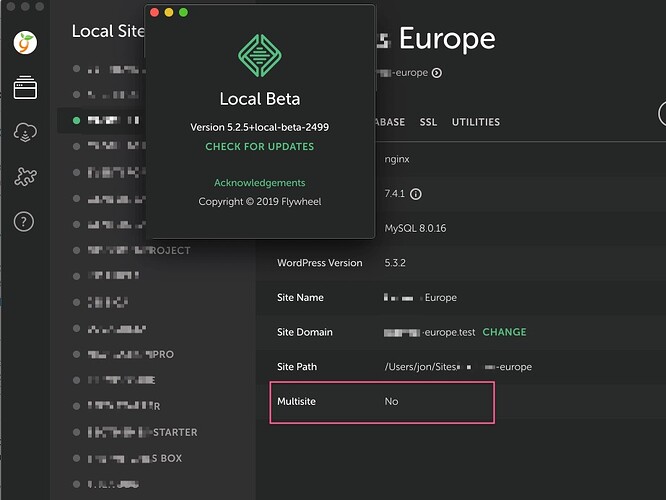Image resolution: width=666 pixels, height=500 pixels.
Task: Click the nginx web server value
Action: [397, 159]
